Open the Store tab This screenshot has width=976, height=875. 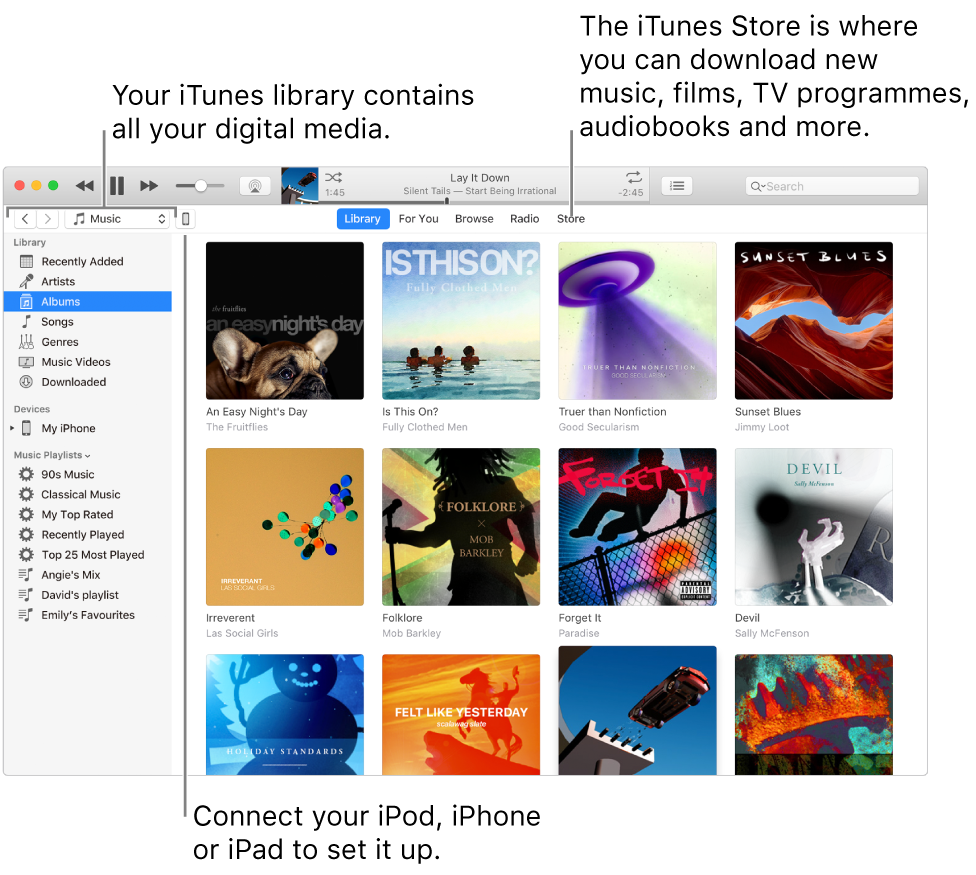point(570,219)
